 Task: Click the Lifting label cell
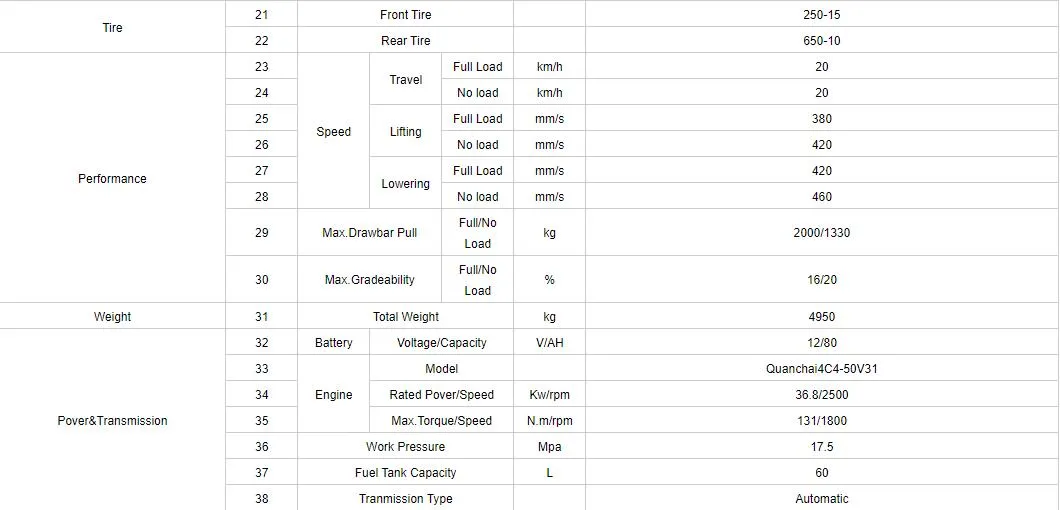tap(405, 132)
